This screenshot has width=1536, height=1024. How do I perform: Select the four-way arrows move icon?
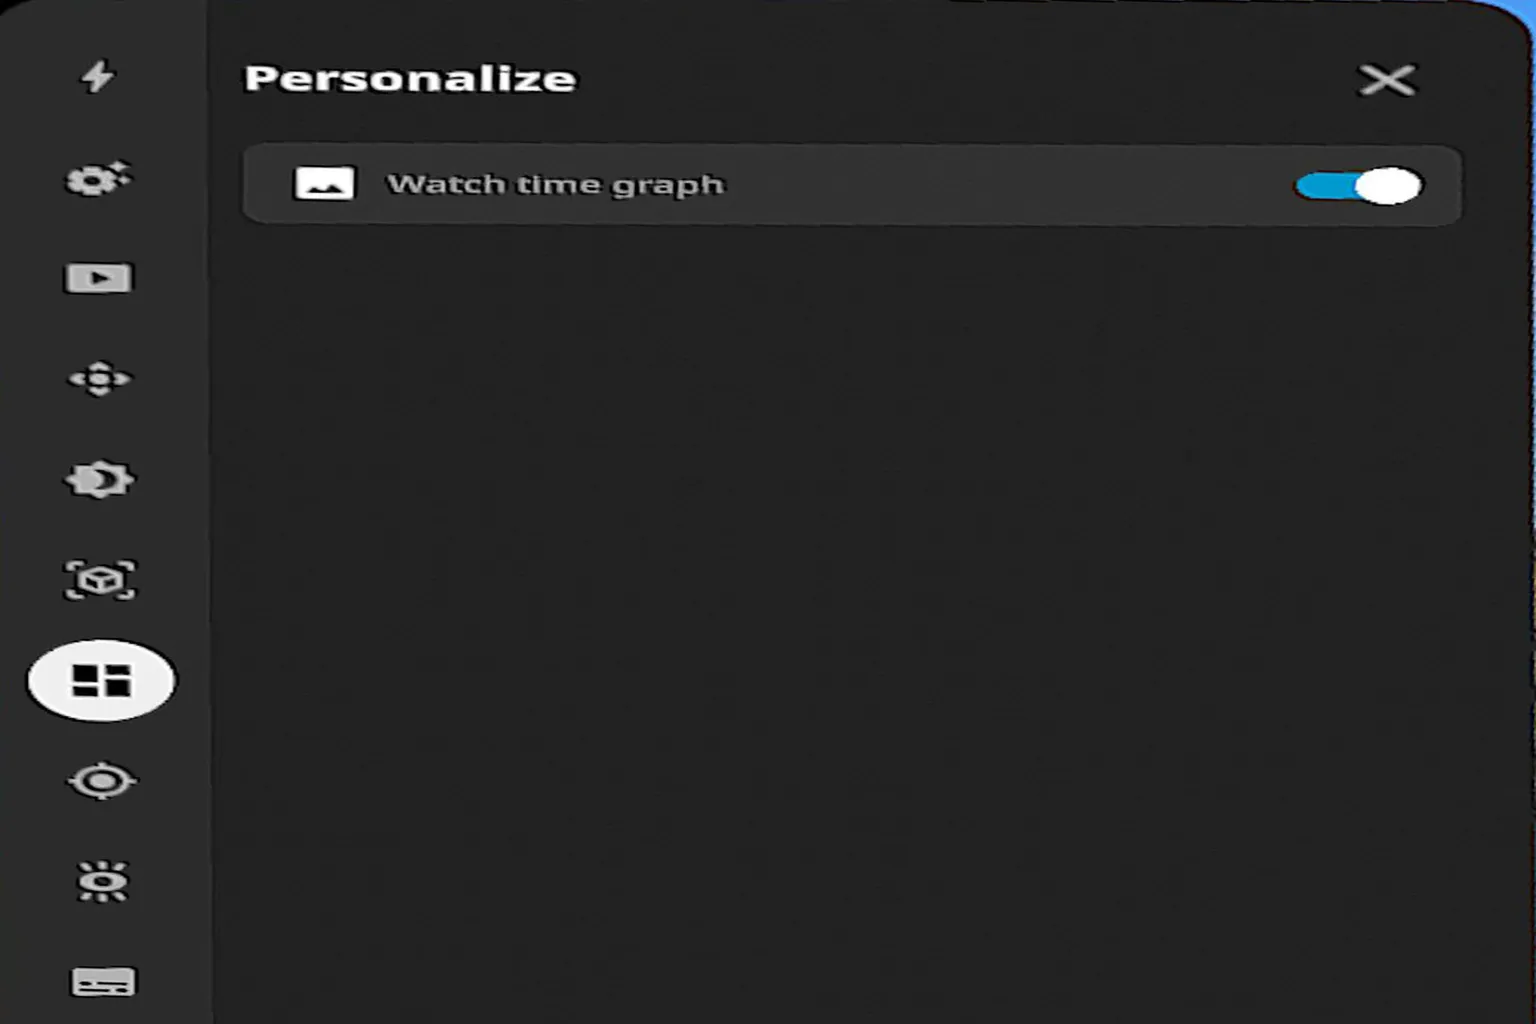99,379
